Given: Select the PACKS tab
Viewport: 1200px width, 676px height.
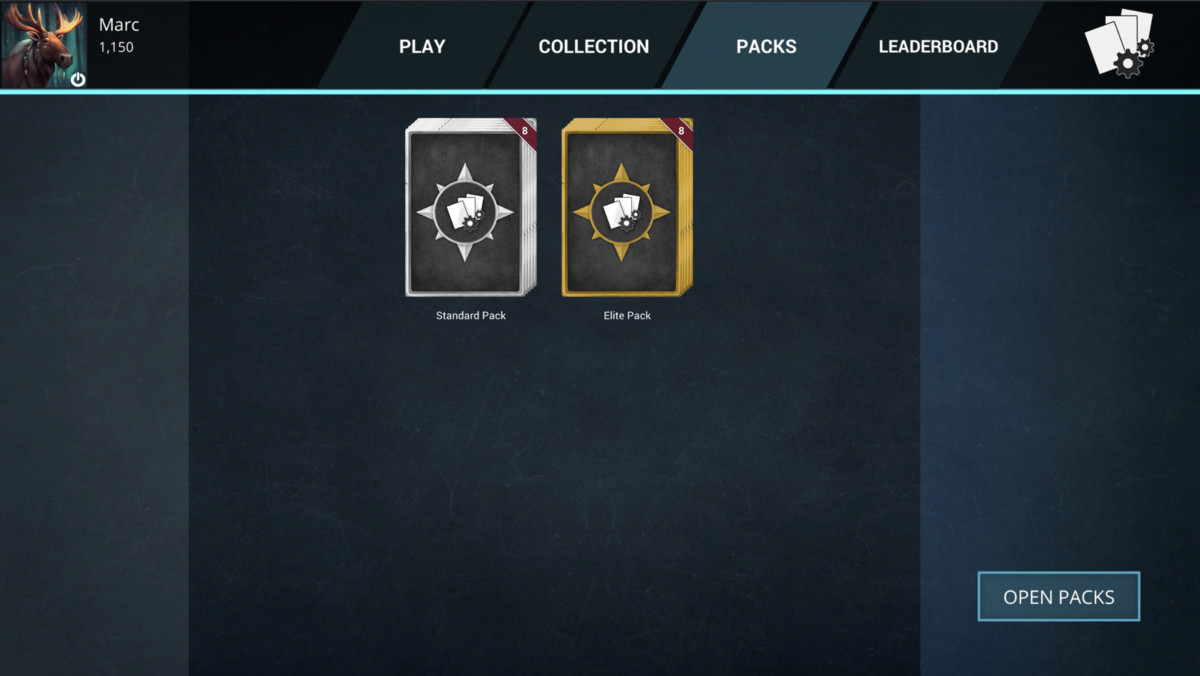Looking at the screenshot, I should coord(766,46).
